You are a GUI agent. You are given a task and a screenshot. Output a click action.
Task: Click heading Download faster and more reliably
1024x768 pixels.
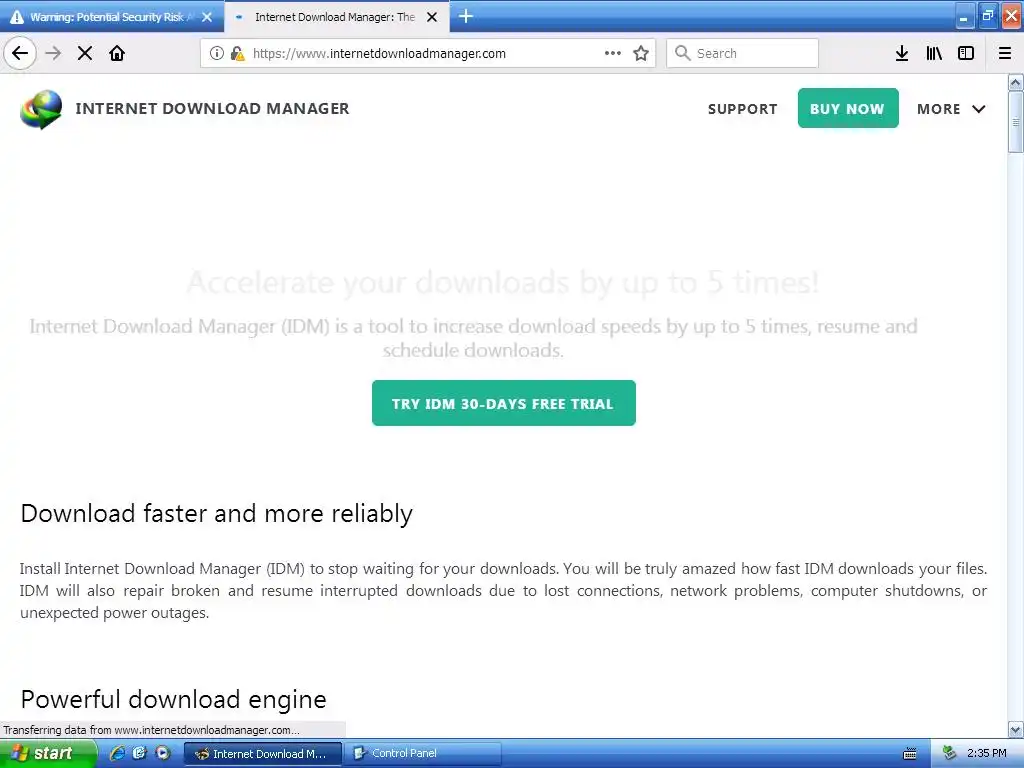pos(216,513)
